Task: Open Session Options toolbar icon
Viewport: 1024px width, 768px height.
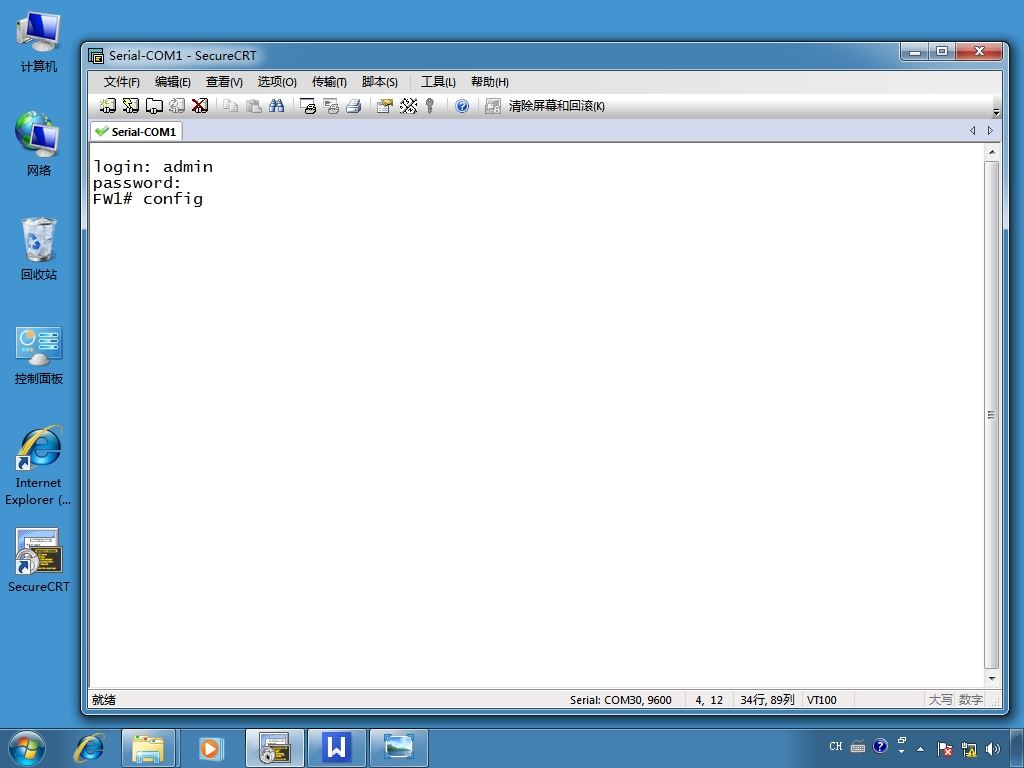Action: coord(385,106)
